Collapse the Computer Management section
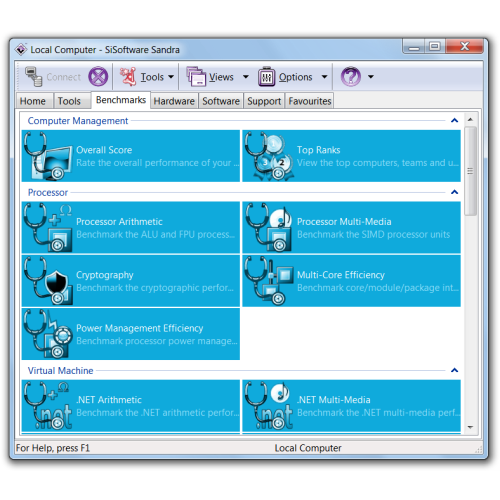The width and height of the screenshot is (500, 500). click(x=454, y=120)
